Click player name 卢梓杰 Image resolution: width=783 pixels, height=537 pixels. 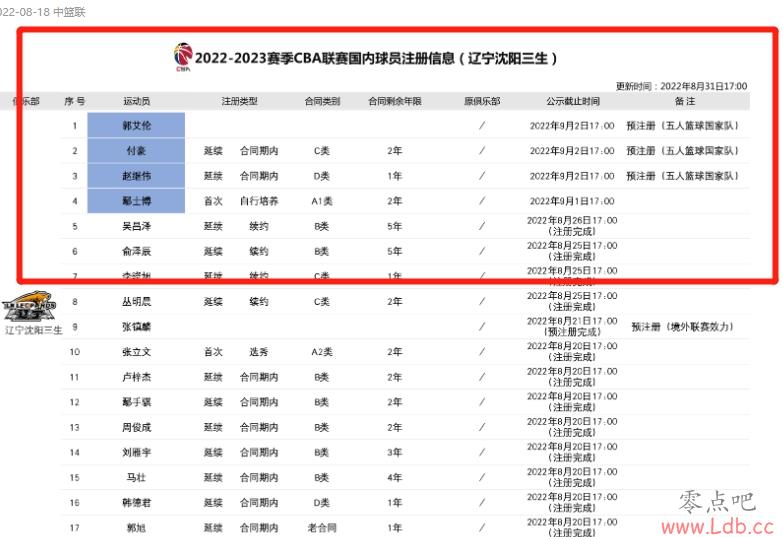coord(136,377)
